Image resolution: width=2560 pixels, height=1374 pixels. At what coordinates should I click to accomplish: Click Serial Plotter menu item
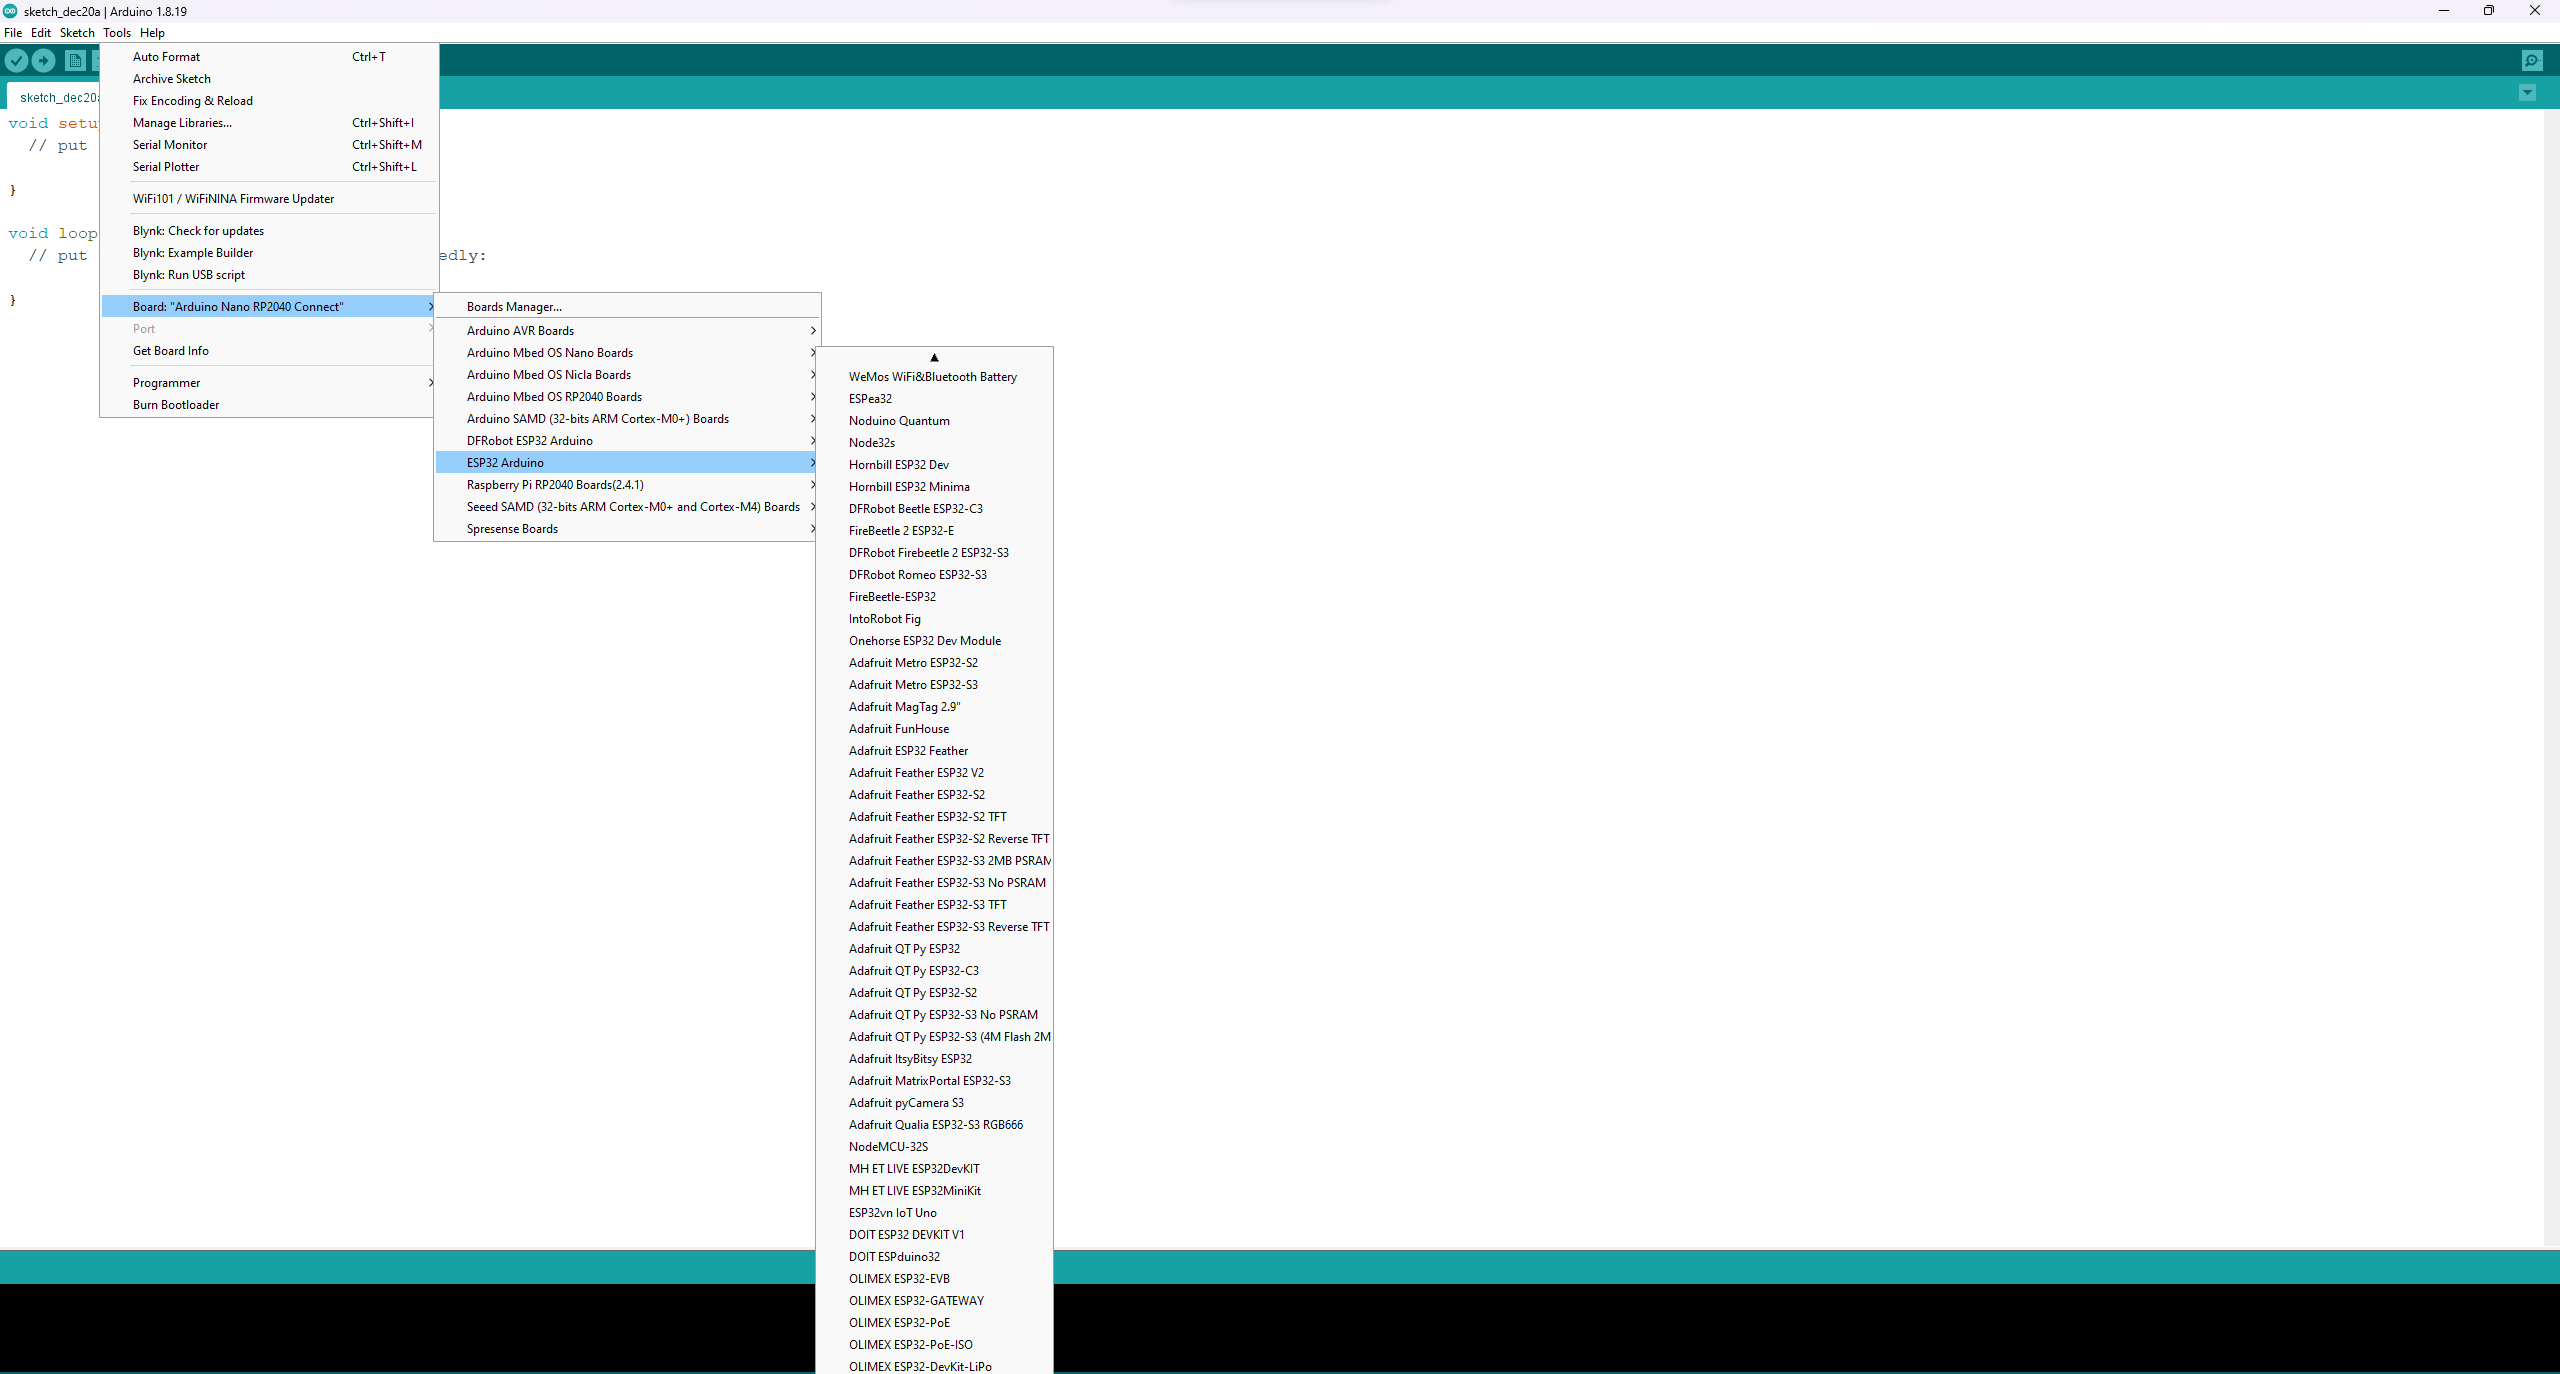pyautogui.click(x=166, y=167)
